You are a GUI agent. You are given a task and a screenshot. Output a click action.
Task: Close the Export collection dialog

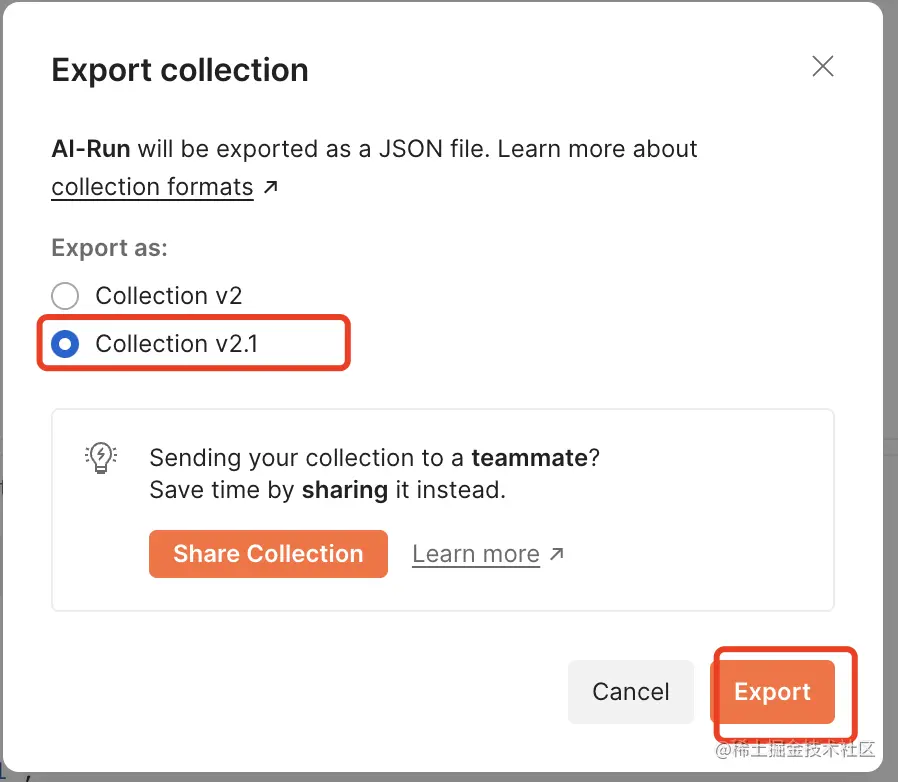click(822, 67)
